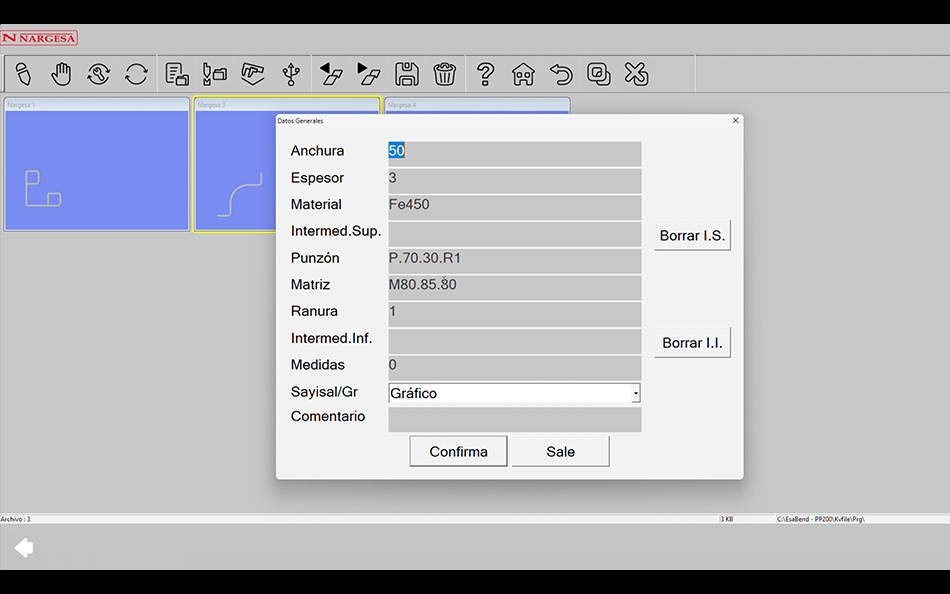Expand the Sayisal/Gr dropdown
The width and height of the screenshot is (950, 594).
[635, 394]
